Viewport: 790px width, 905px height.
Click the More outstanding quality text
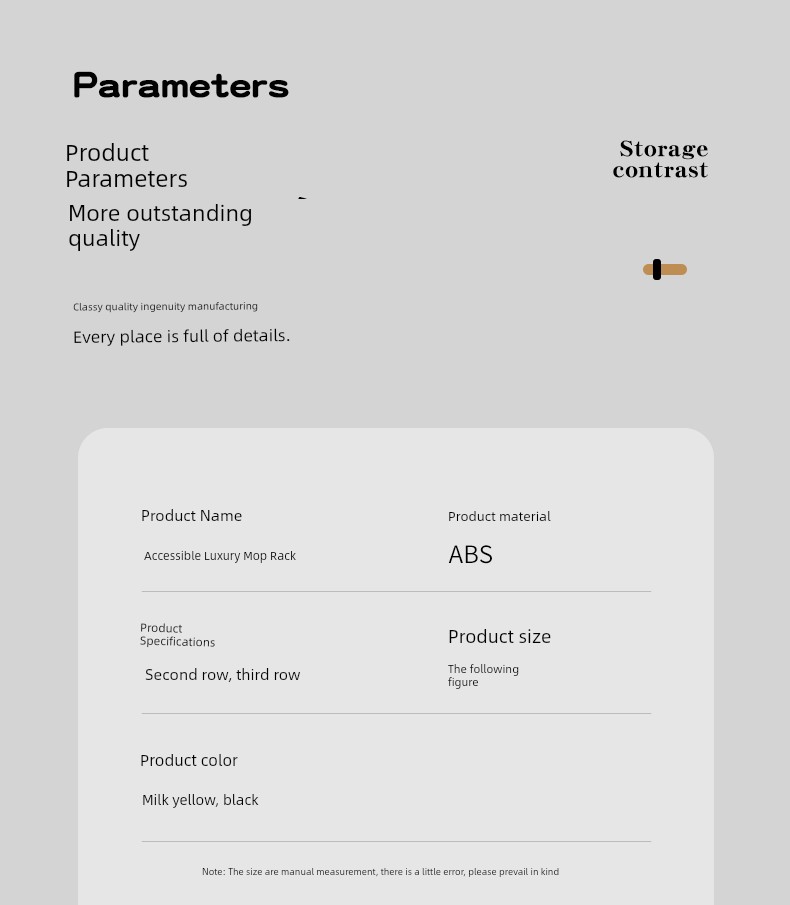point(160,225)
